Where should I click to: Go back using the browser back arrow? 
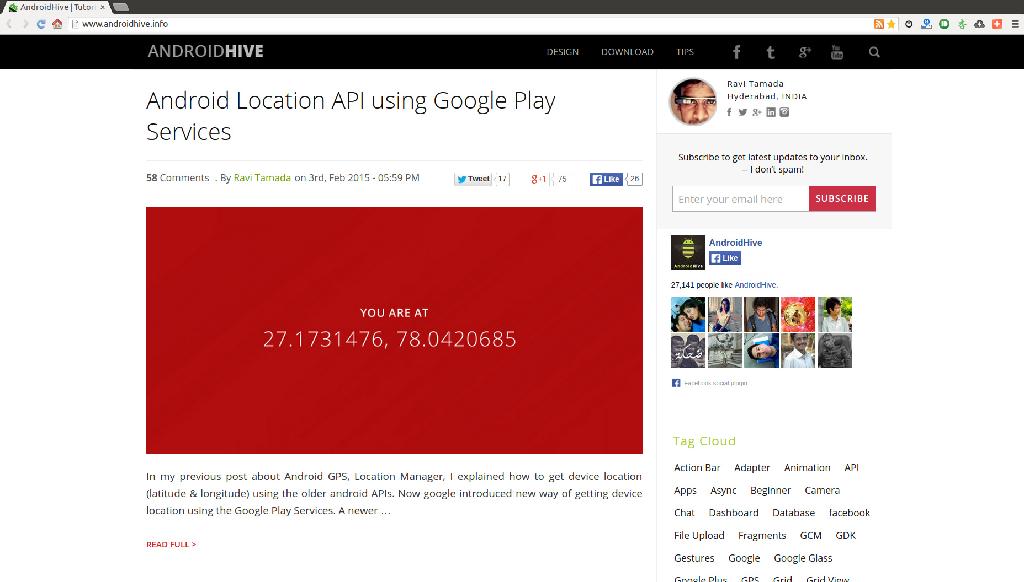[8, 22]
